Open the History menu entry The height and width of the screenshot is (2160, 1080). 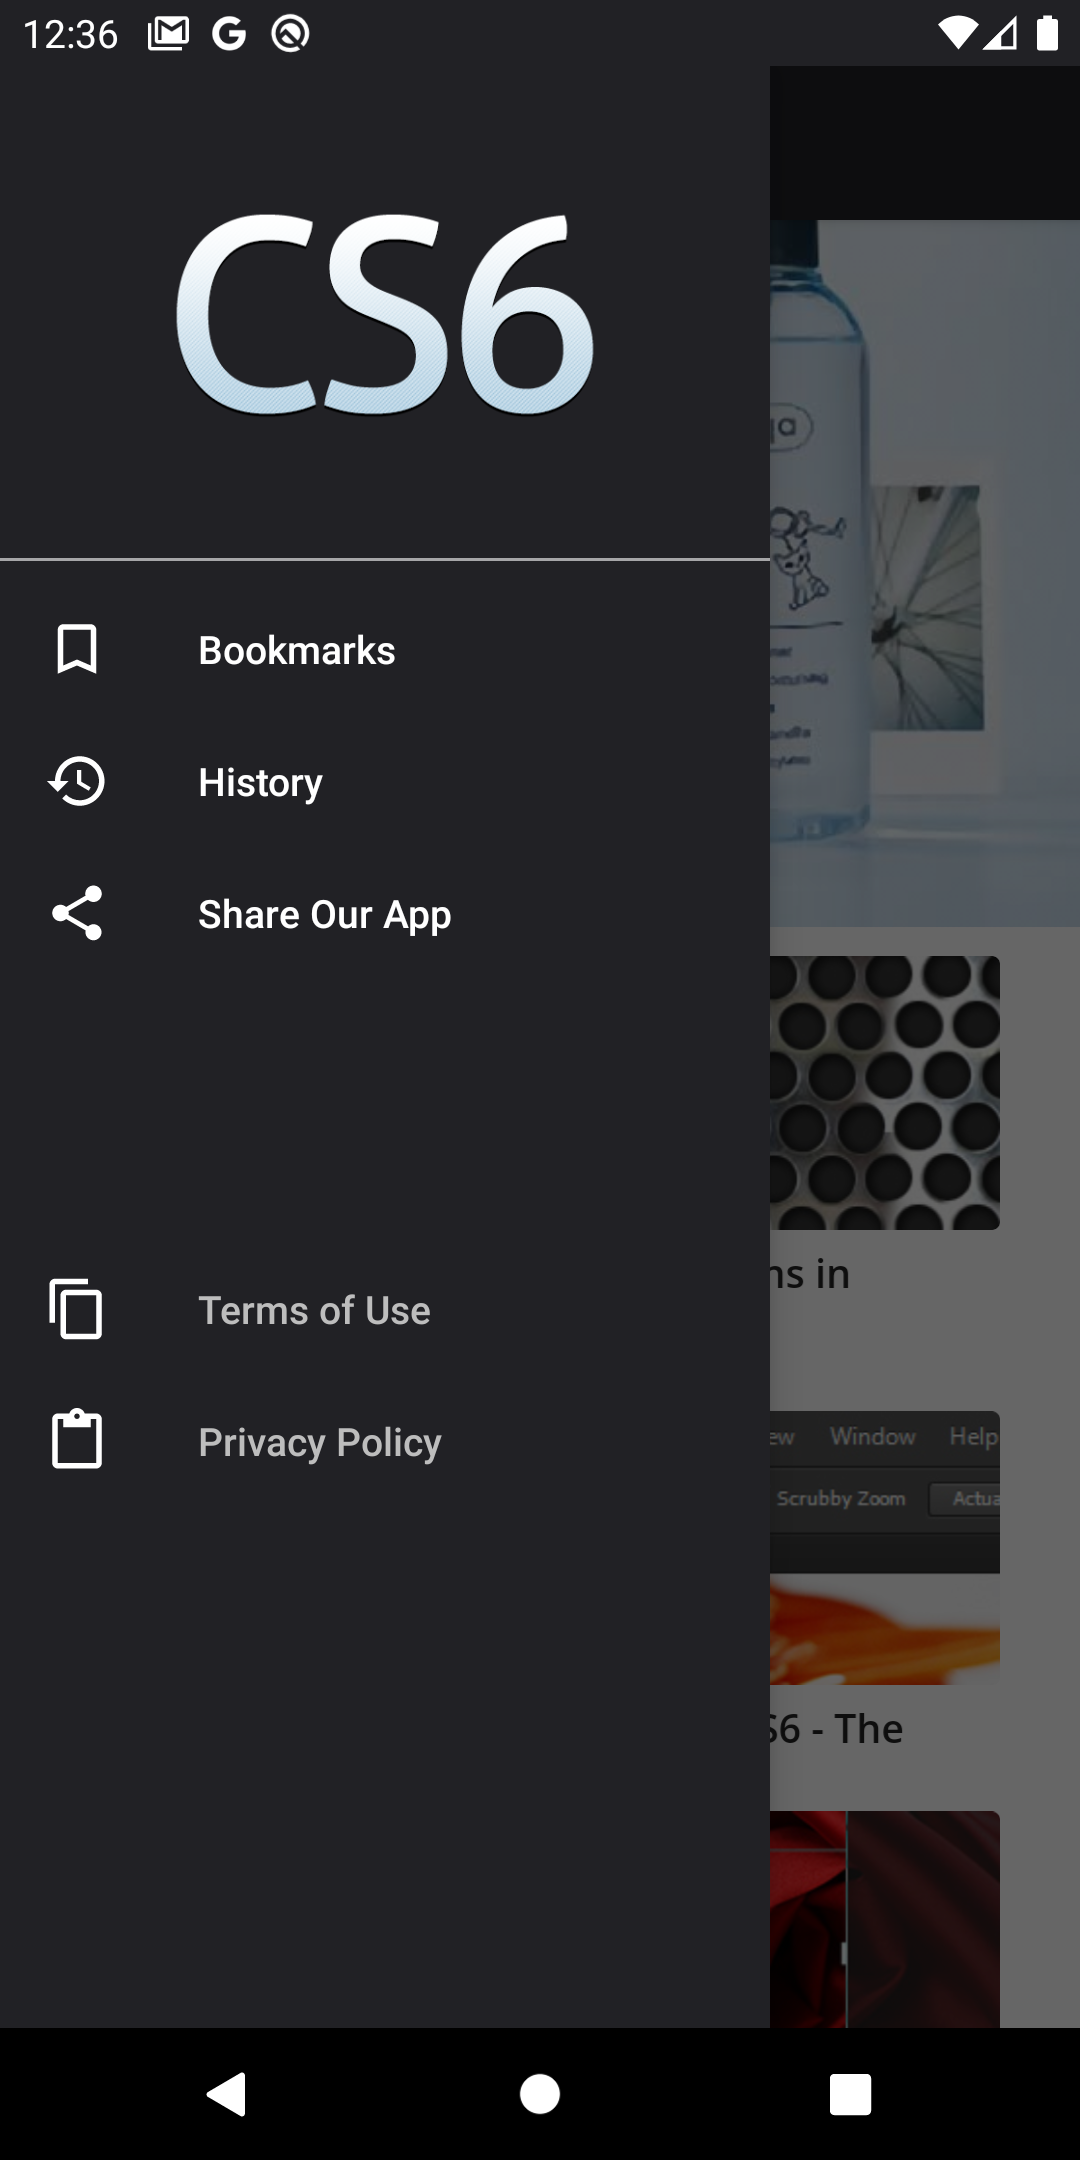385,782
